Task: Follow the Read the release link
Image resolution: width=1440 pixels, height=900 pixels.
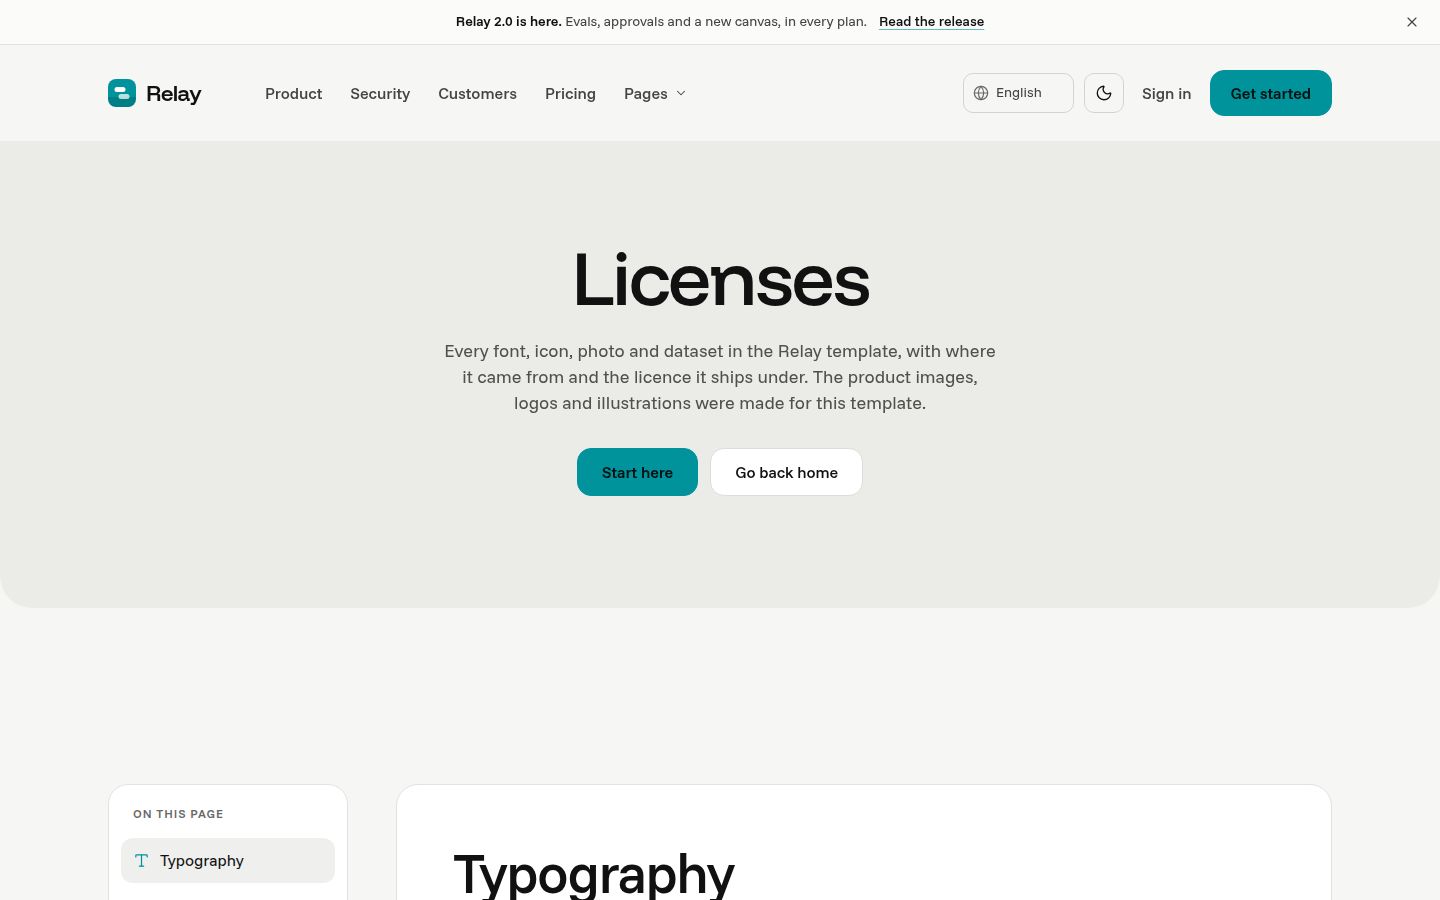Action: point(931,21)
